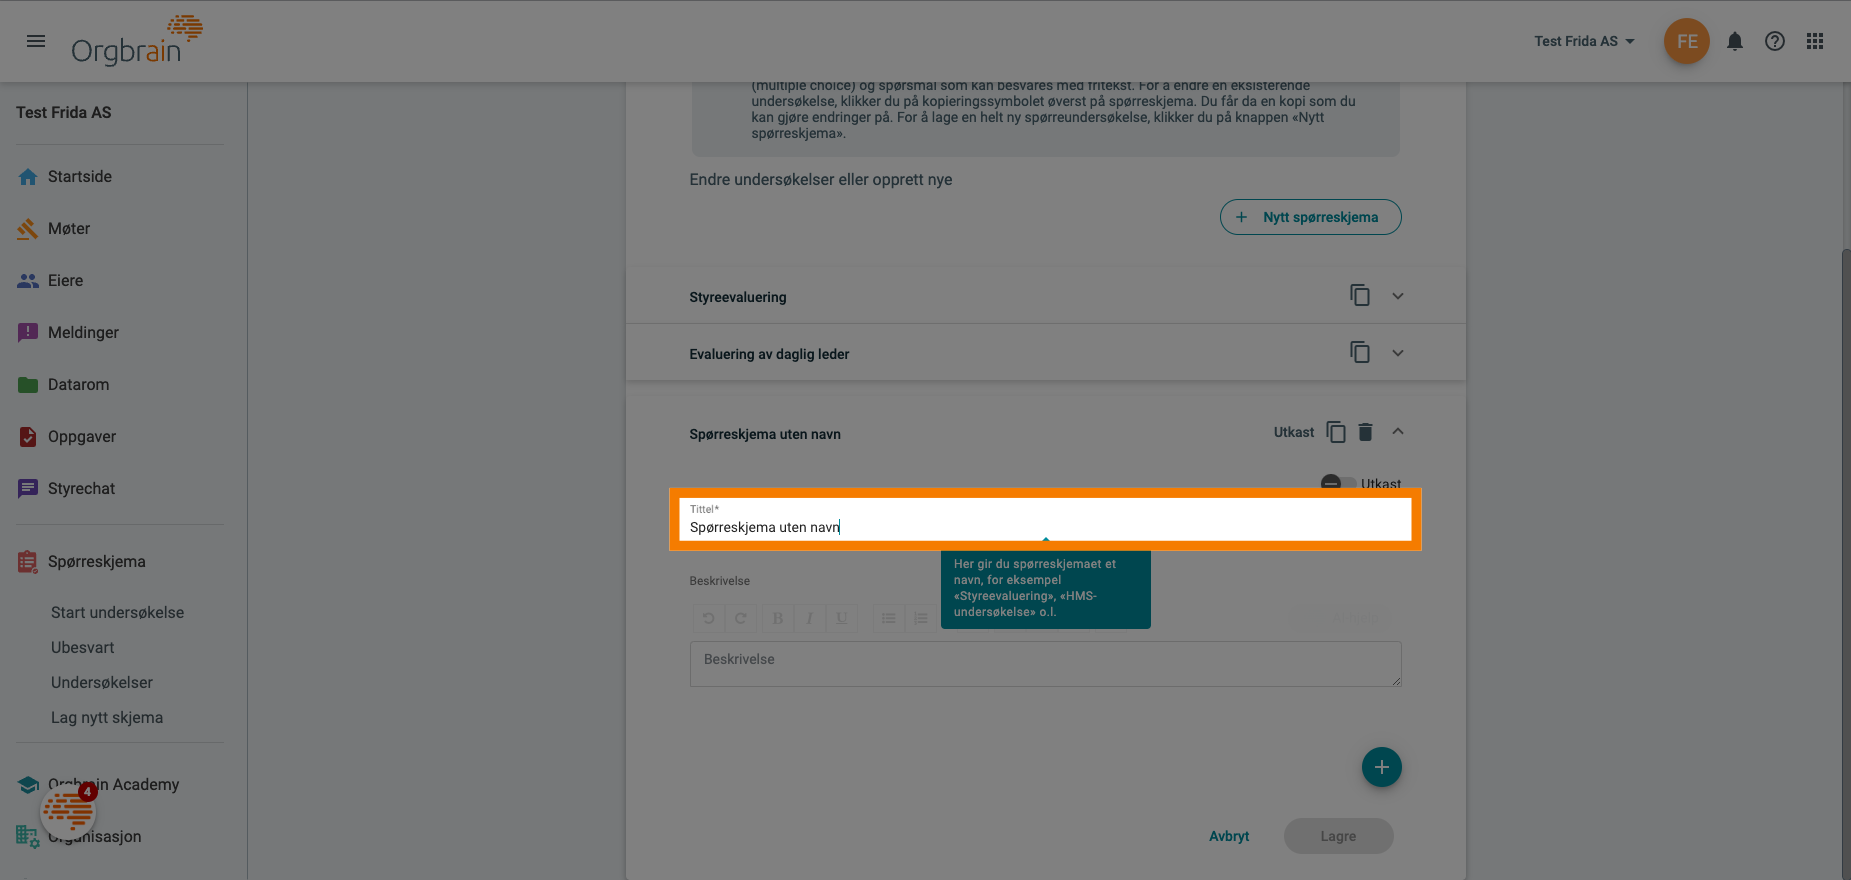Click the Styreevaluering title text
The height and width of the screenshot is (880, 1851).
[738, 297]
